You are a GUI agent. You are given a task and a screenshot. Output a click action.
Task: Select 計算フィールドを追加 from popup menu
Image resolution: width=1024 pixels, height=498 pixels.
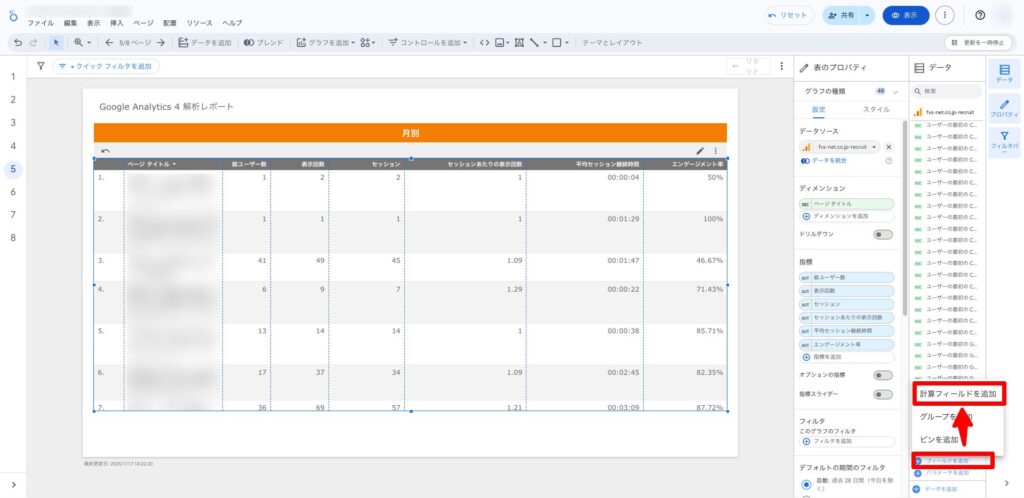click(958, 394)
